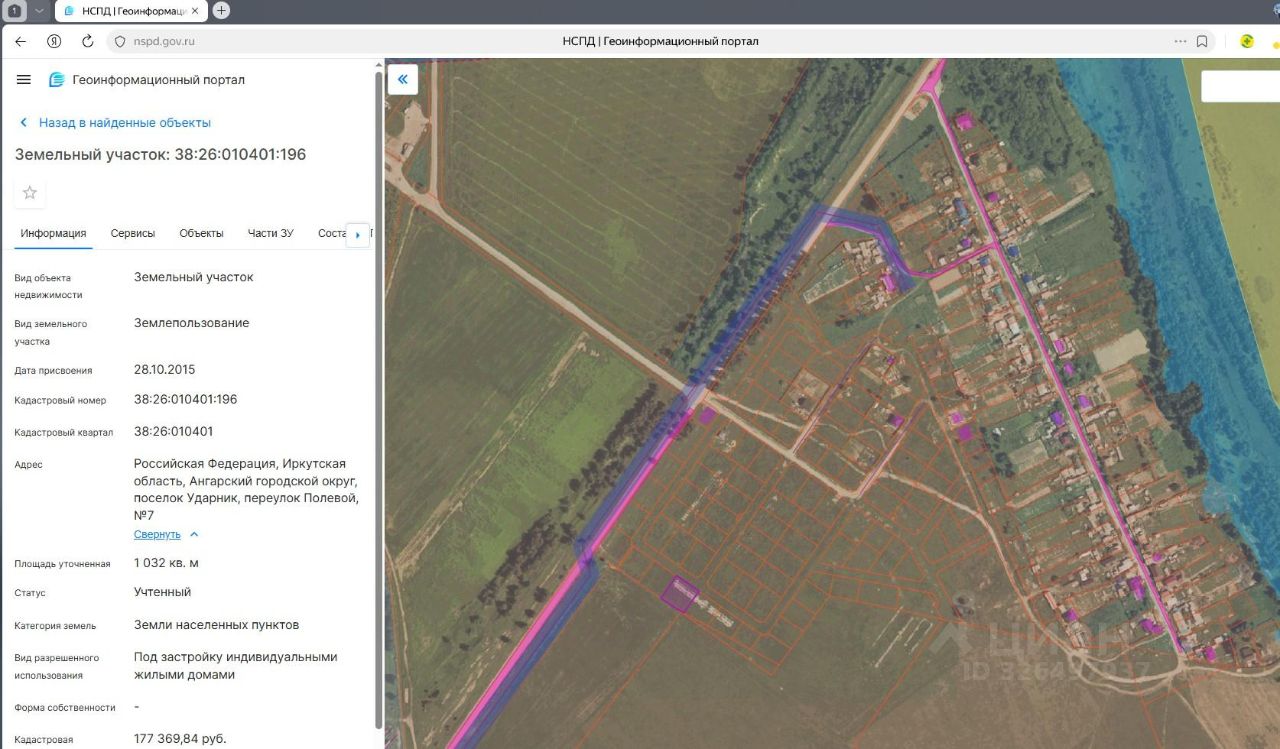
Task: Go back with browser back arrow
Action: [20, 41]
